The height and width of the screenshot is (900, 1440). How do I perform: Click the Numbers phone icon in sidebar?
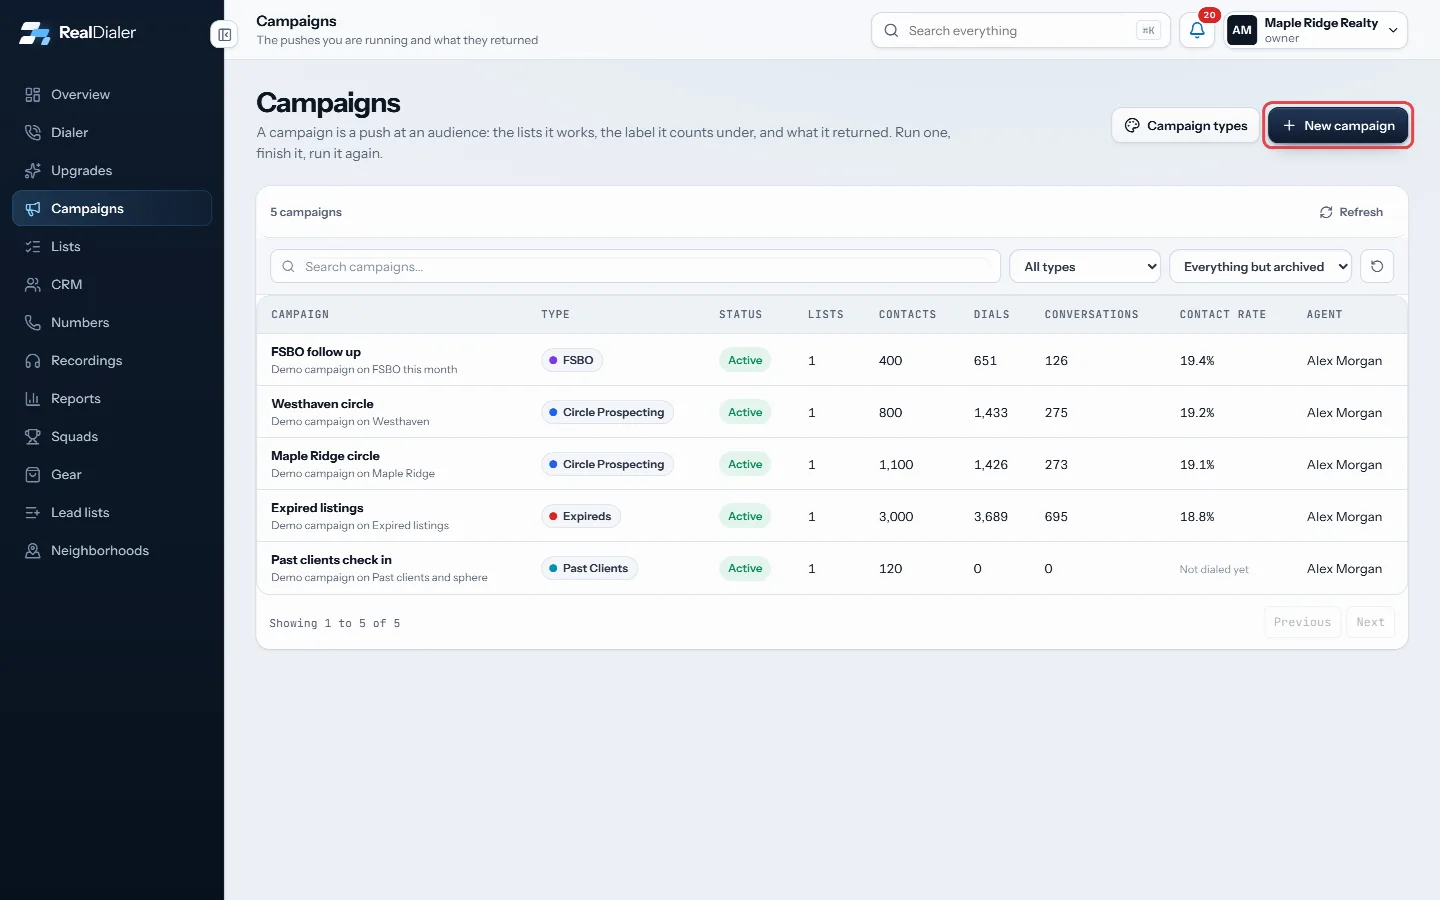pyautogui.click(x=33, y=323)
